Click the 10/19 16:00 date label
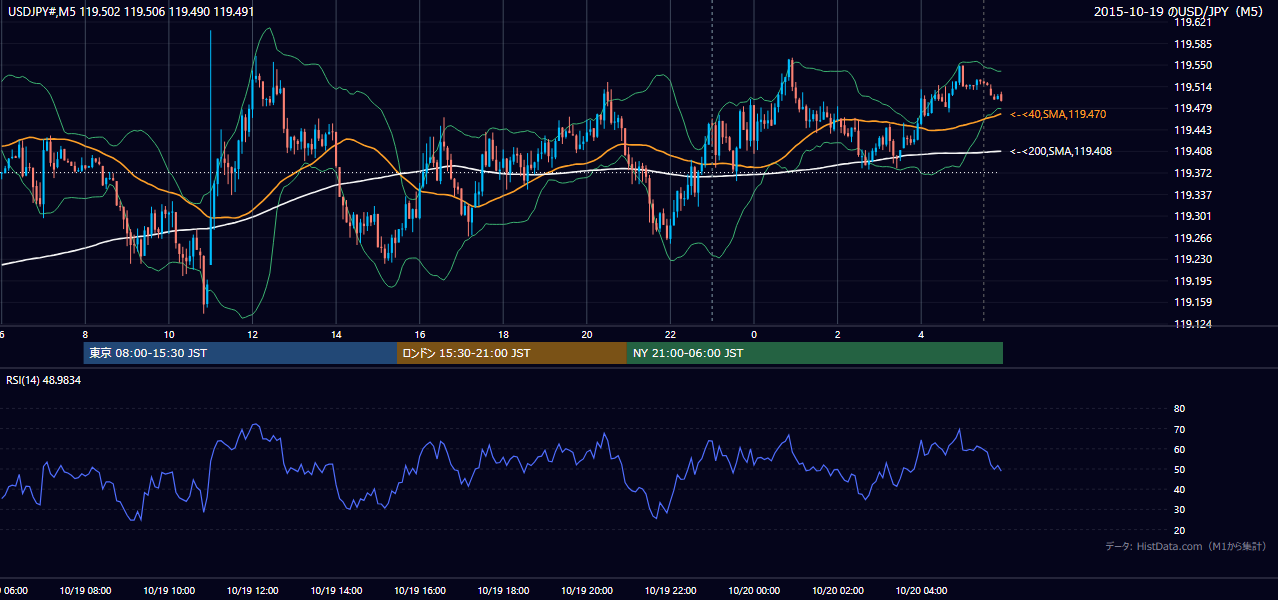Screen dimensions: 1278x600 click(x=420, y=591)
